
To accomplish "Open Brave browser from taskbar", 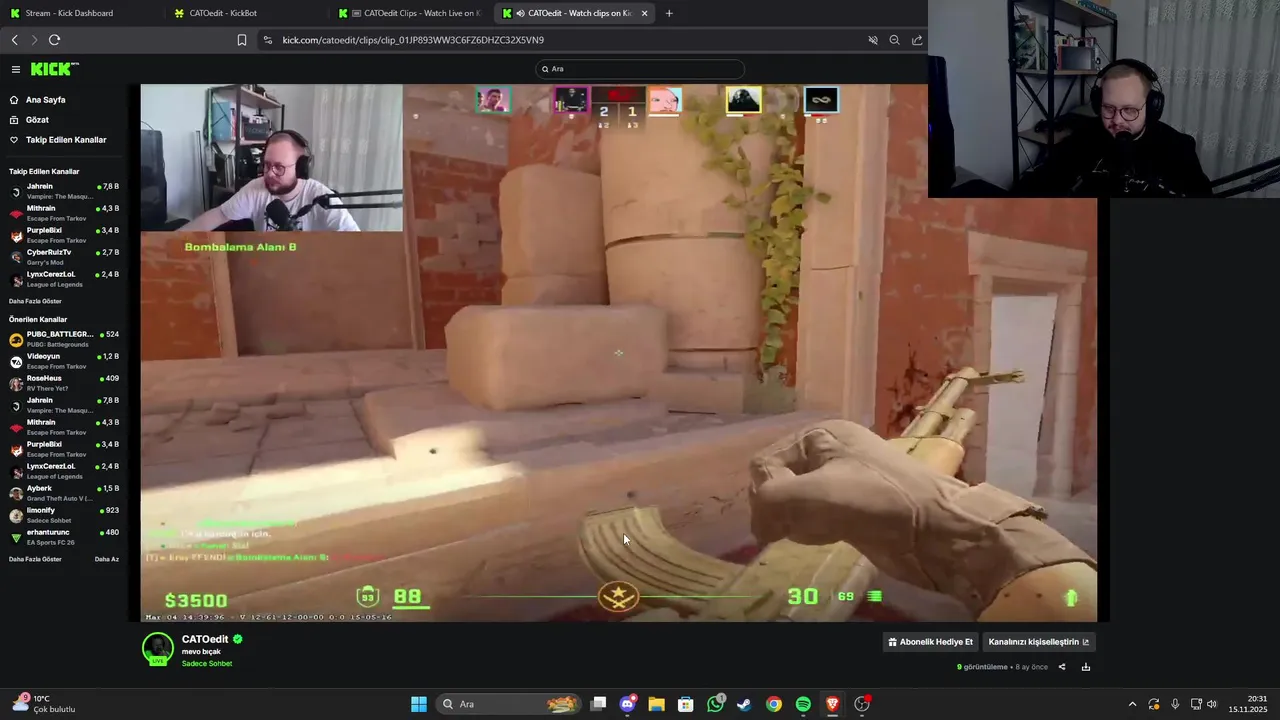I will (832, 704).
